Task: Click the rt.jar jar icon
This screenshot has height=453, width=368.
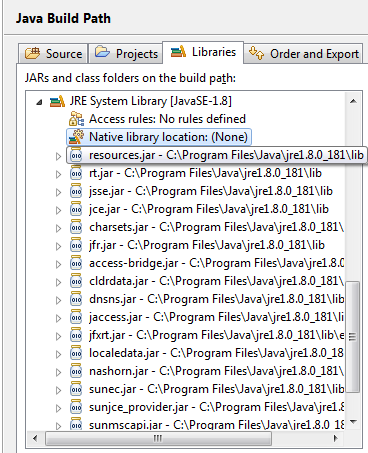Action: (x=76, y=173)
